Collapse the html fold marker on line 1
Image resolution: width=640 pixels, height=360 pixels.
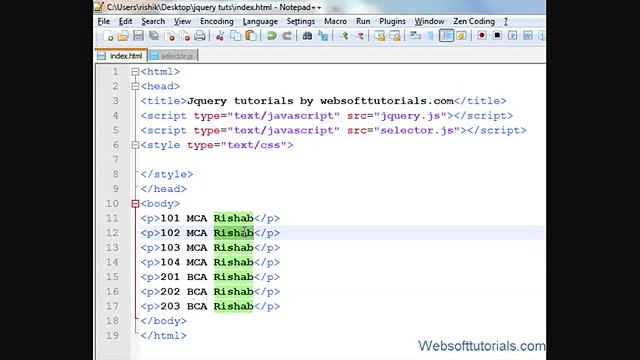pos(135,72)
